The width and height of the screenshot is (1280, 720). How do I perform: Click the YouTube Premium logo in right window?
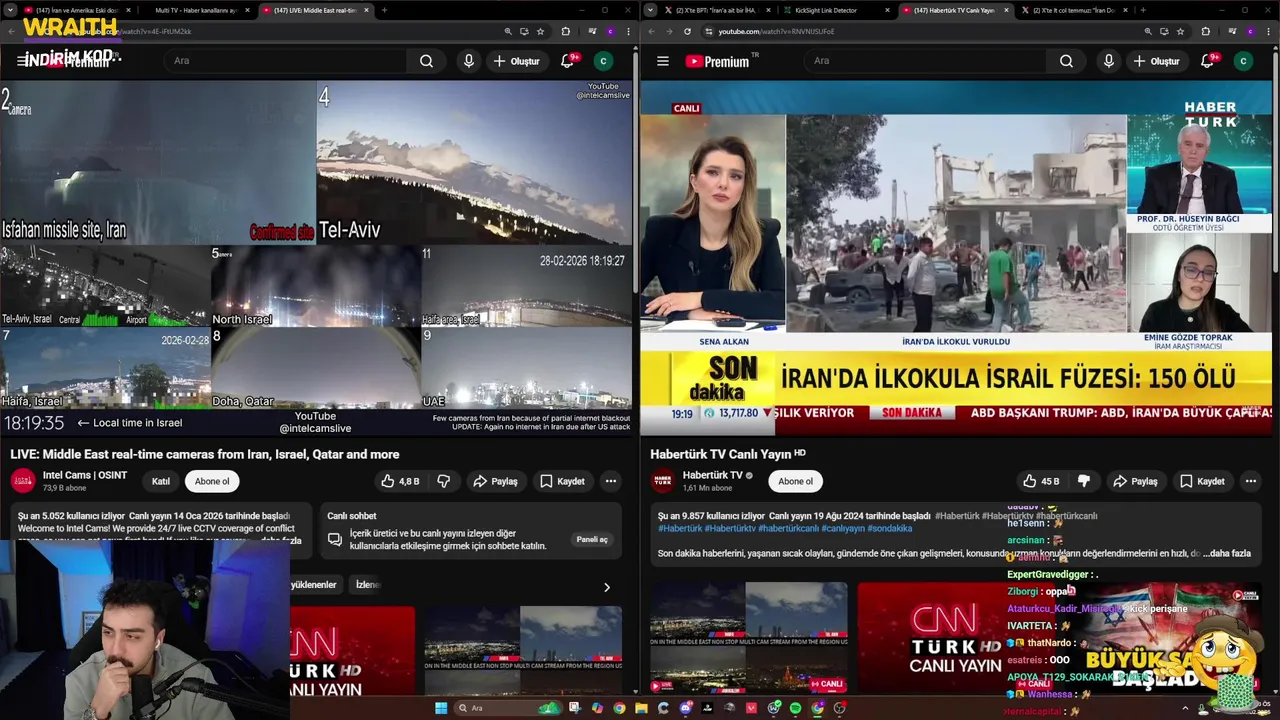pyautogui.click(x=717, y=61)
